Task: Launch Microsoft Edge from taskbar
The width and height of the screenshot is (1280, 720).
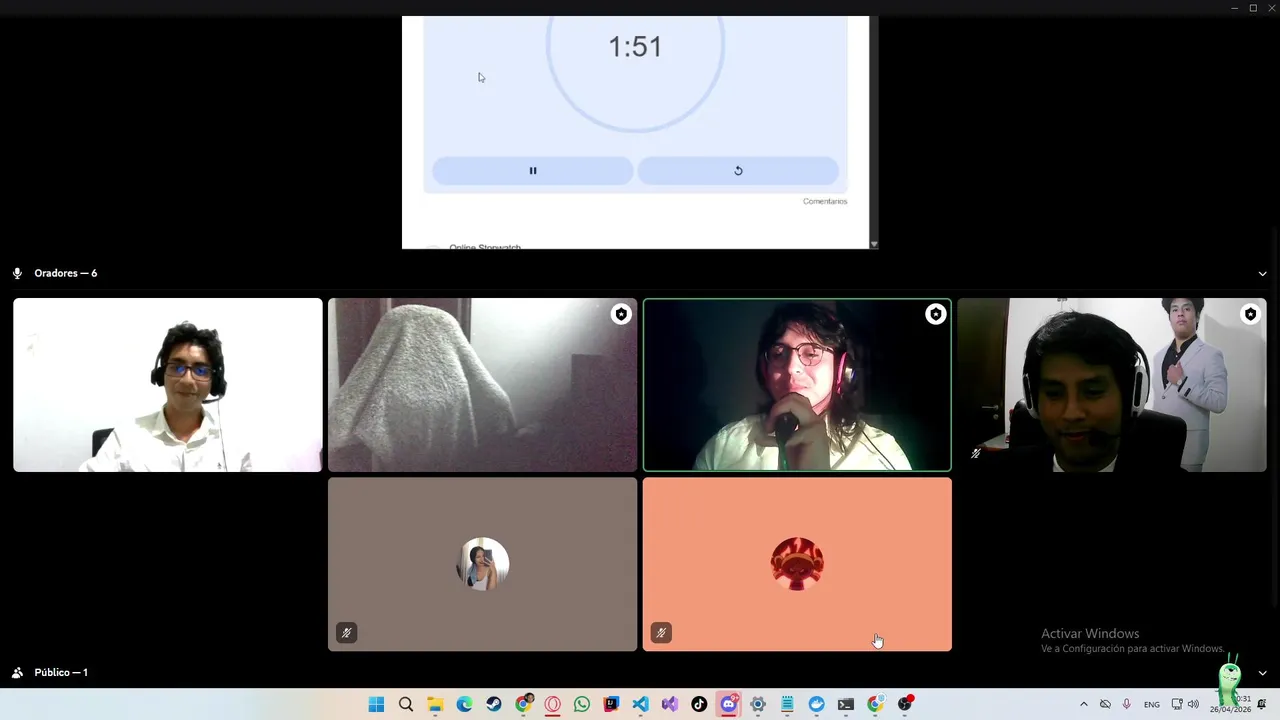Action: 464,704
